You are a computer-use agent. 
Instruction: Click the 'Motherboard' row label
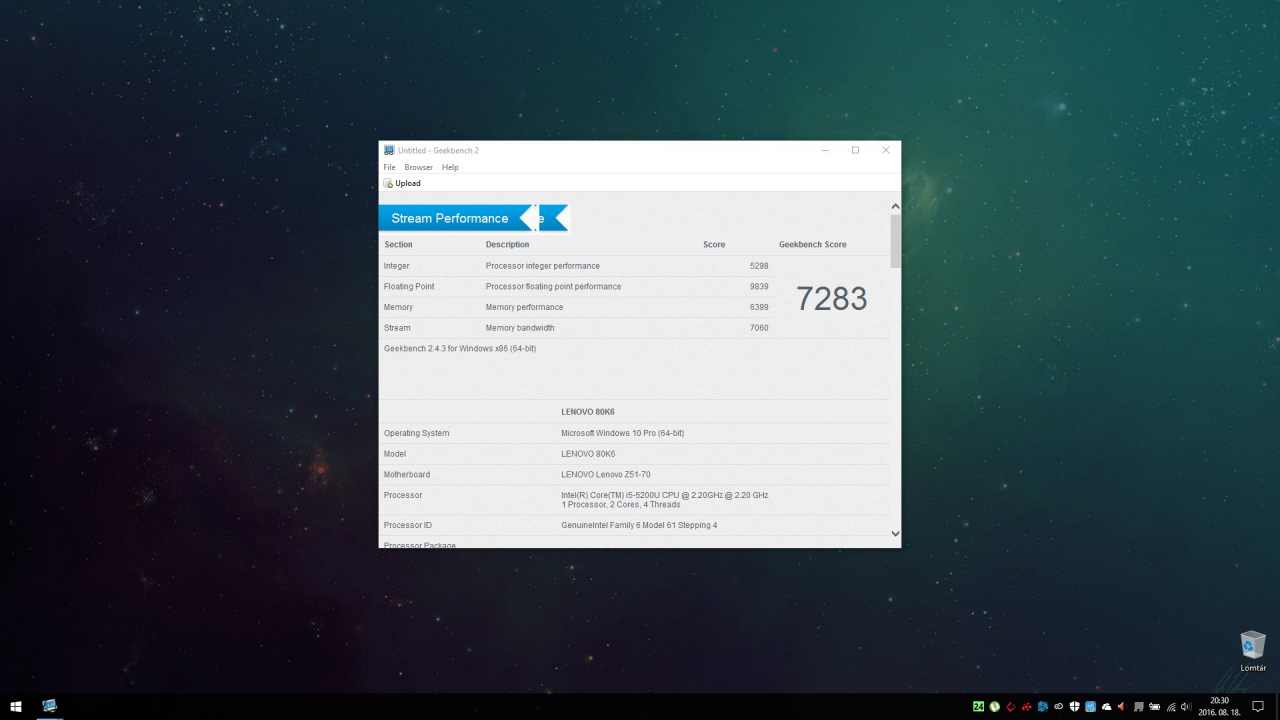[x=406, y=474]
